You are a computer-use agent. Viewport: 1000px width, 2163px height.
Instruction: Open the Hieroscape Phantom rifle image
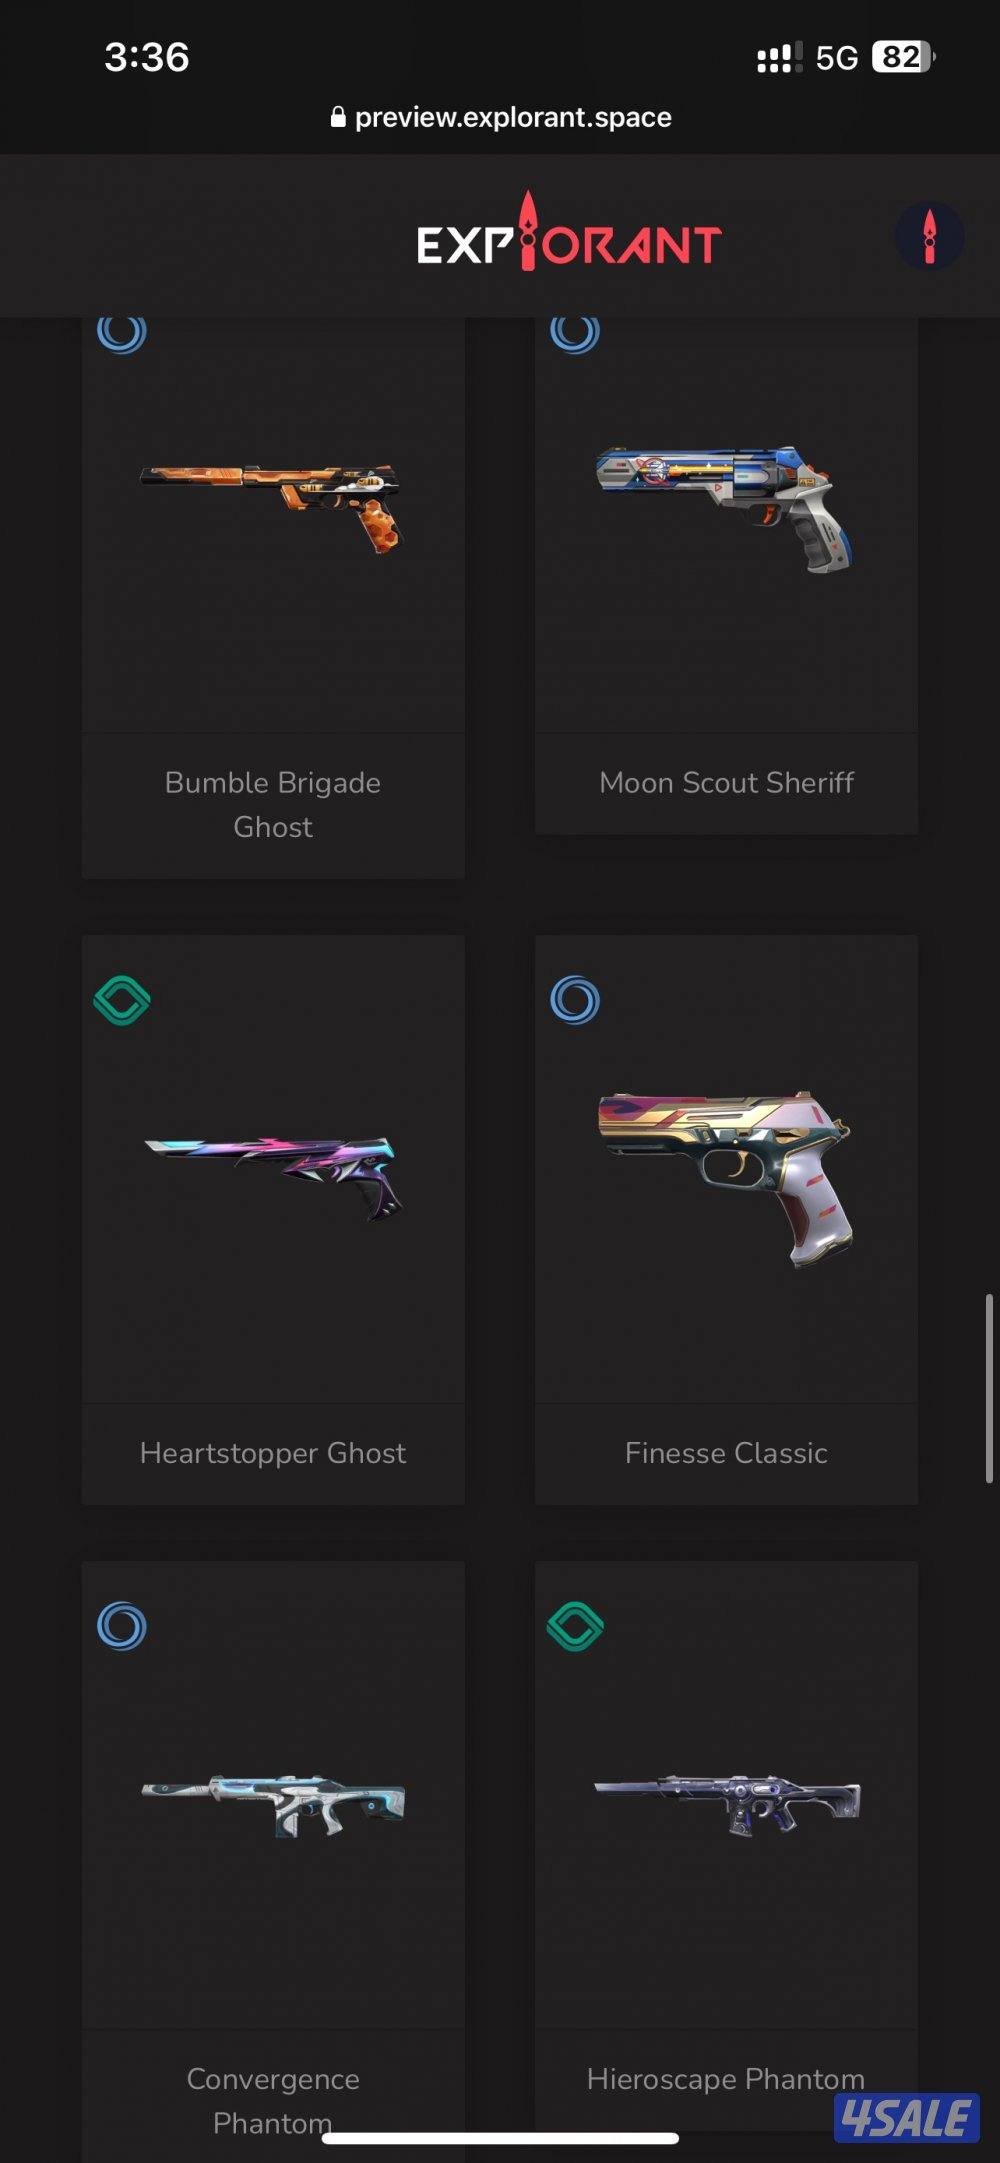pos(727,1803)
